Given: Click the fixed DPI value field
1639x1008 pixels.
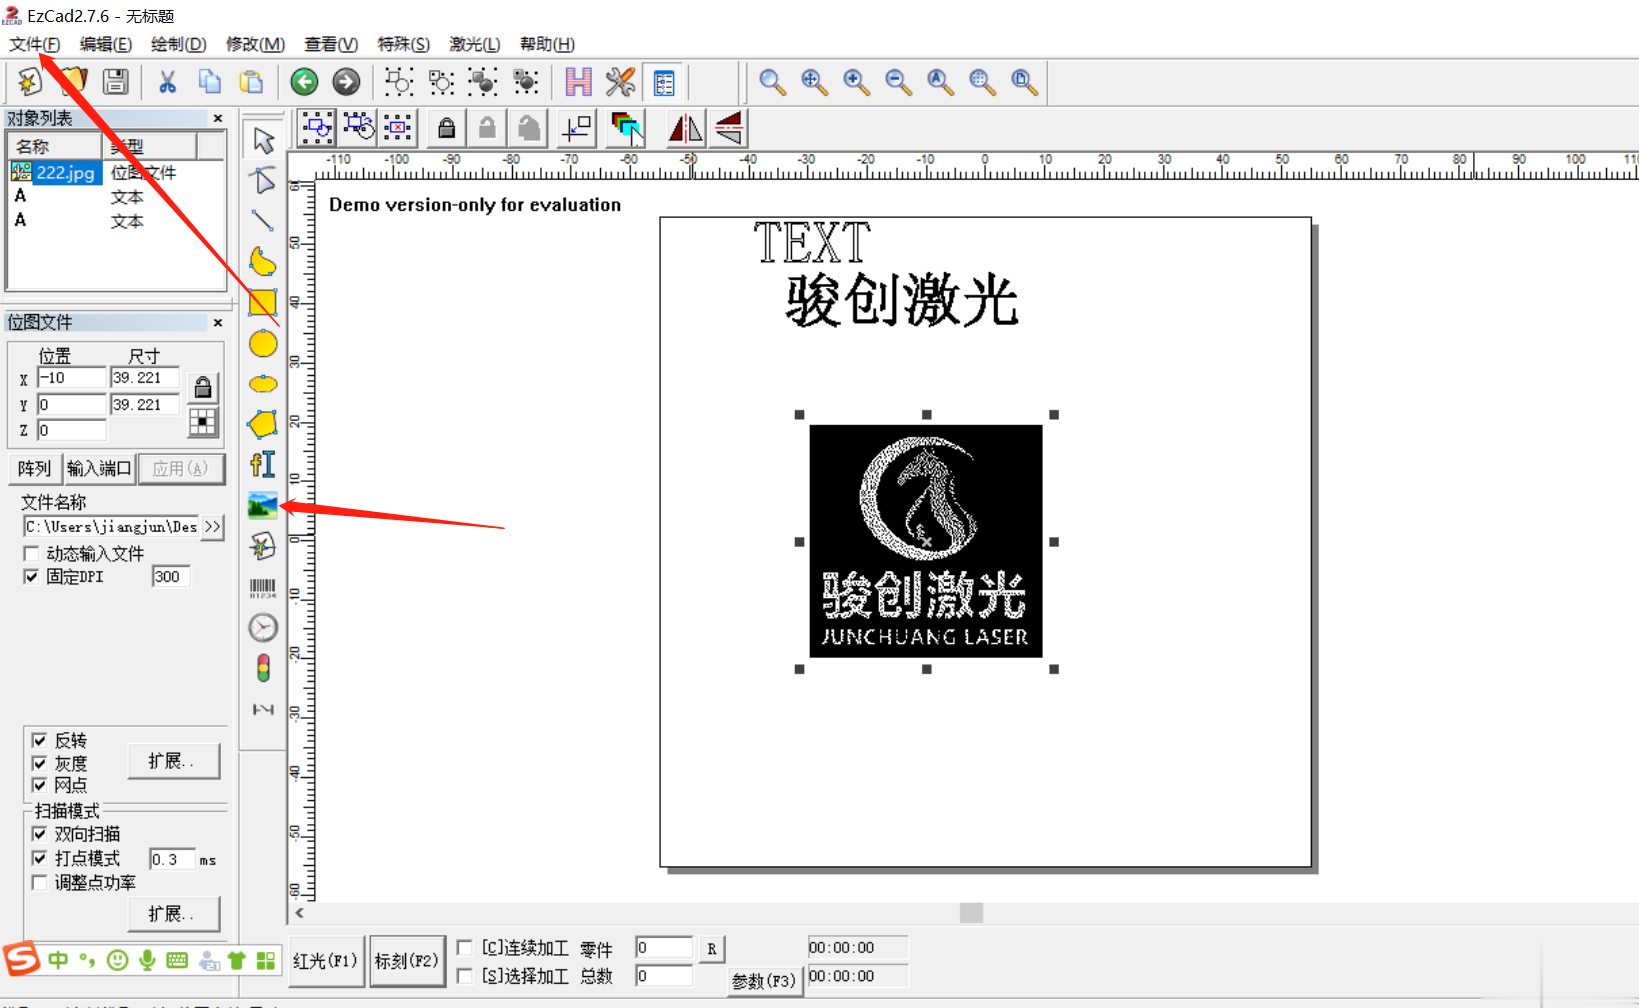Looking at the screenshot, I should (x=171, y=577).
